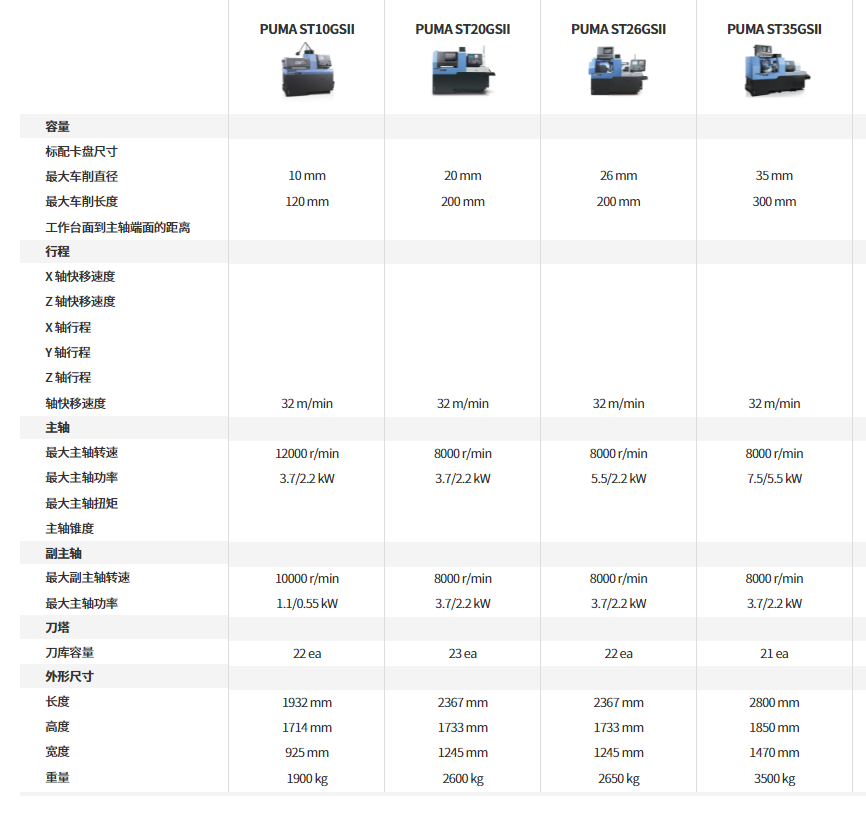Screen dimensions: 866x813
Task: Select the 2600 kg weight value
Action: point(463,778)
